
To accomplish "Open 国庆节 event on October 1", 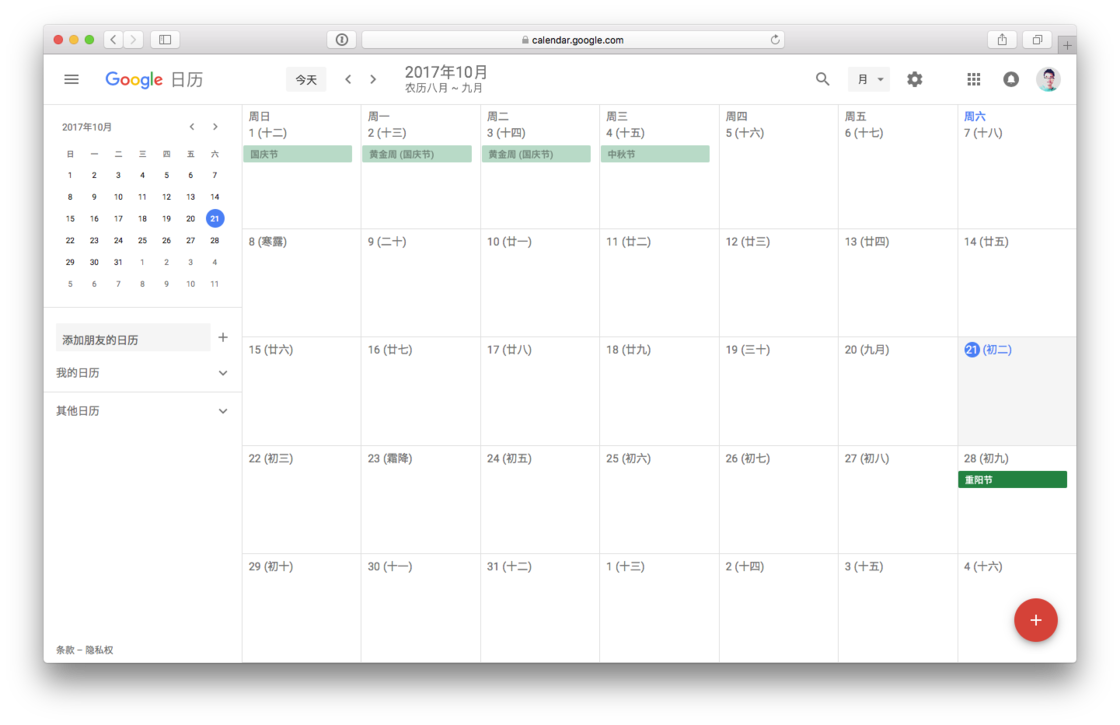I will 298,154.
